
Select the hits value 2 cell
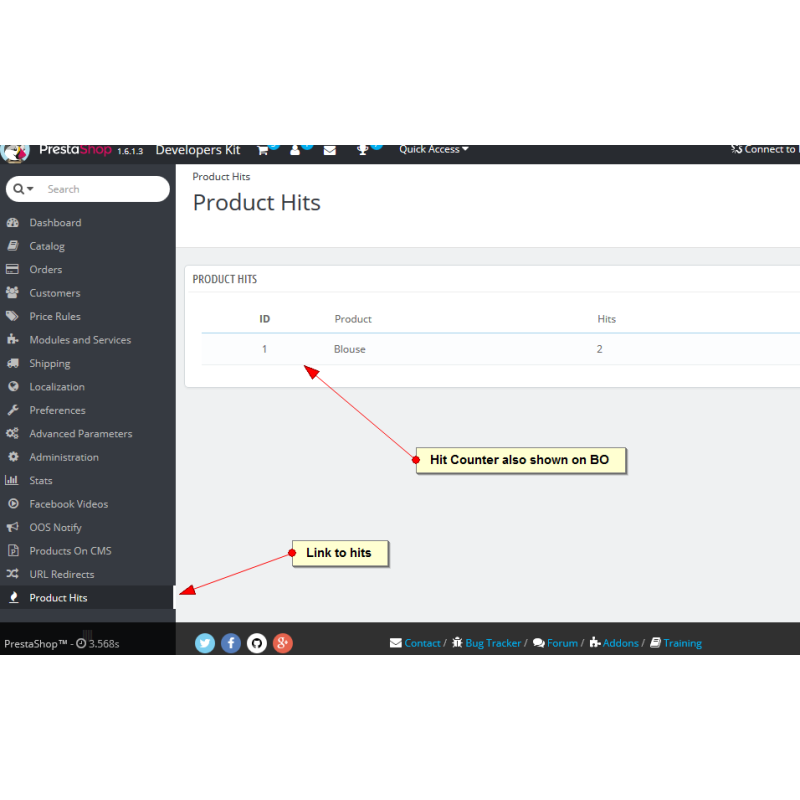tap(599, 349)
